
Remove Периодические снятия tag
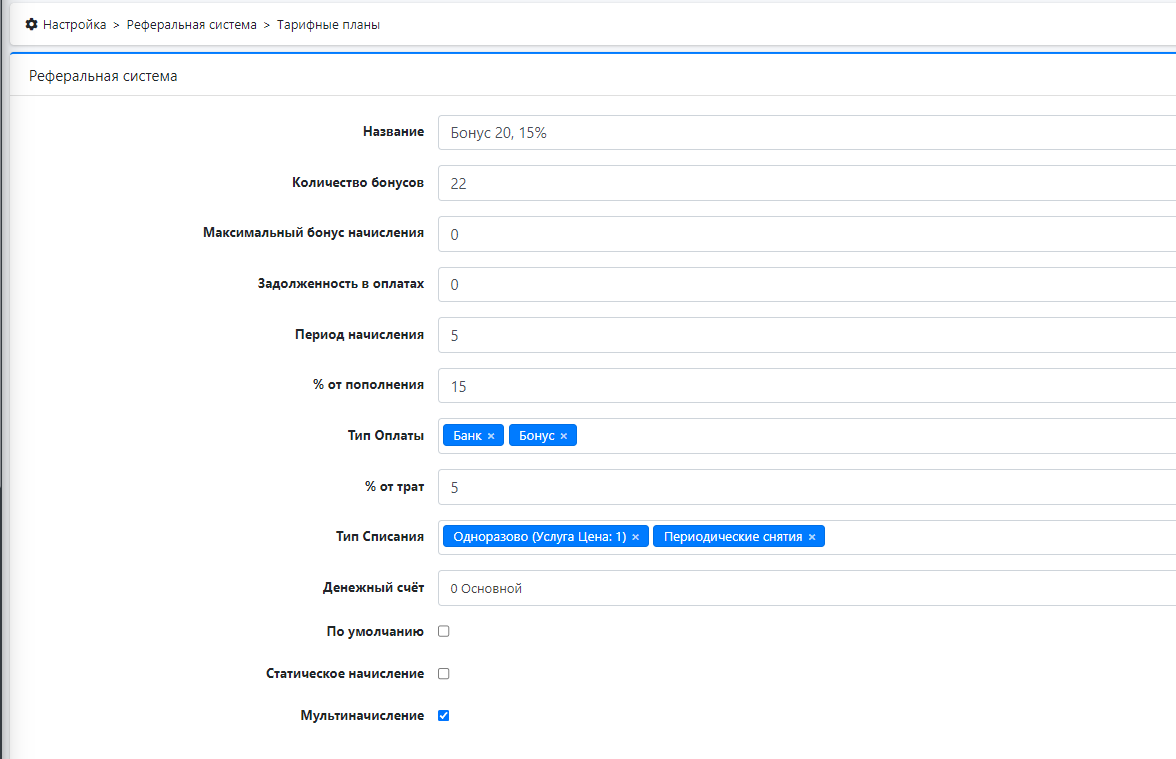point(812,537)
